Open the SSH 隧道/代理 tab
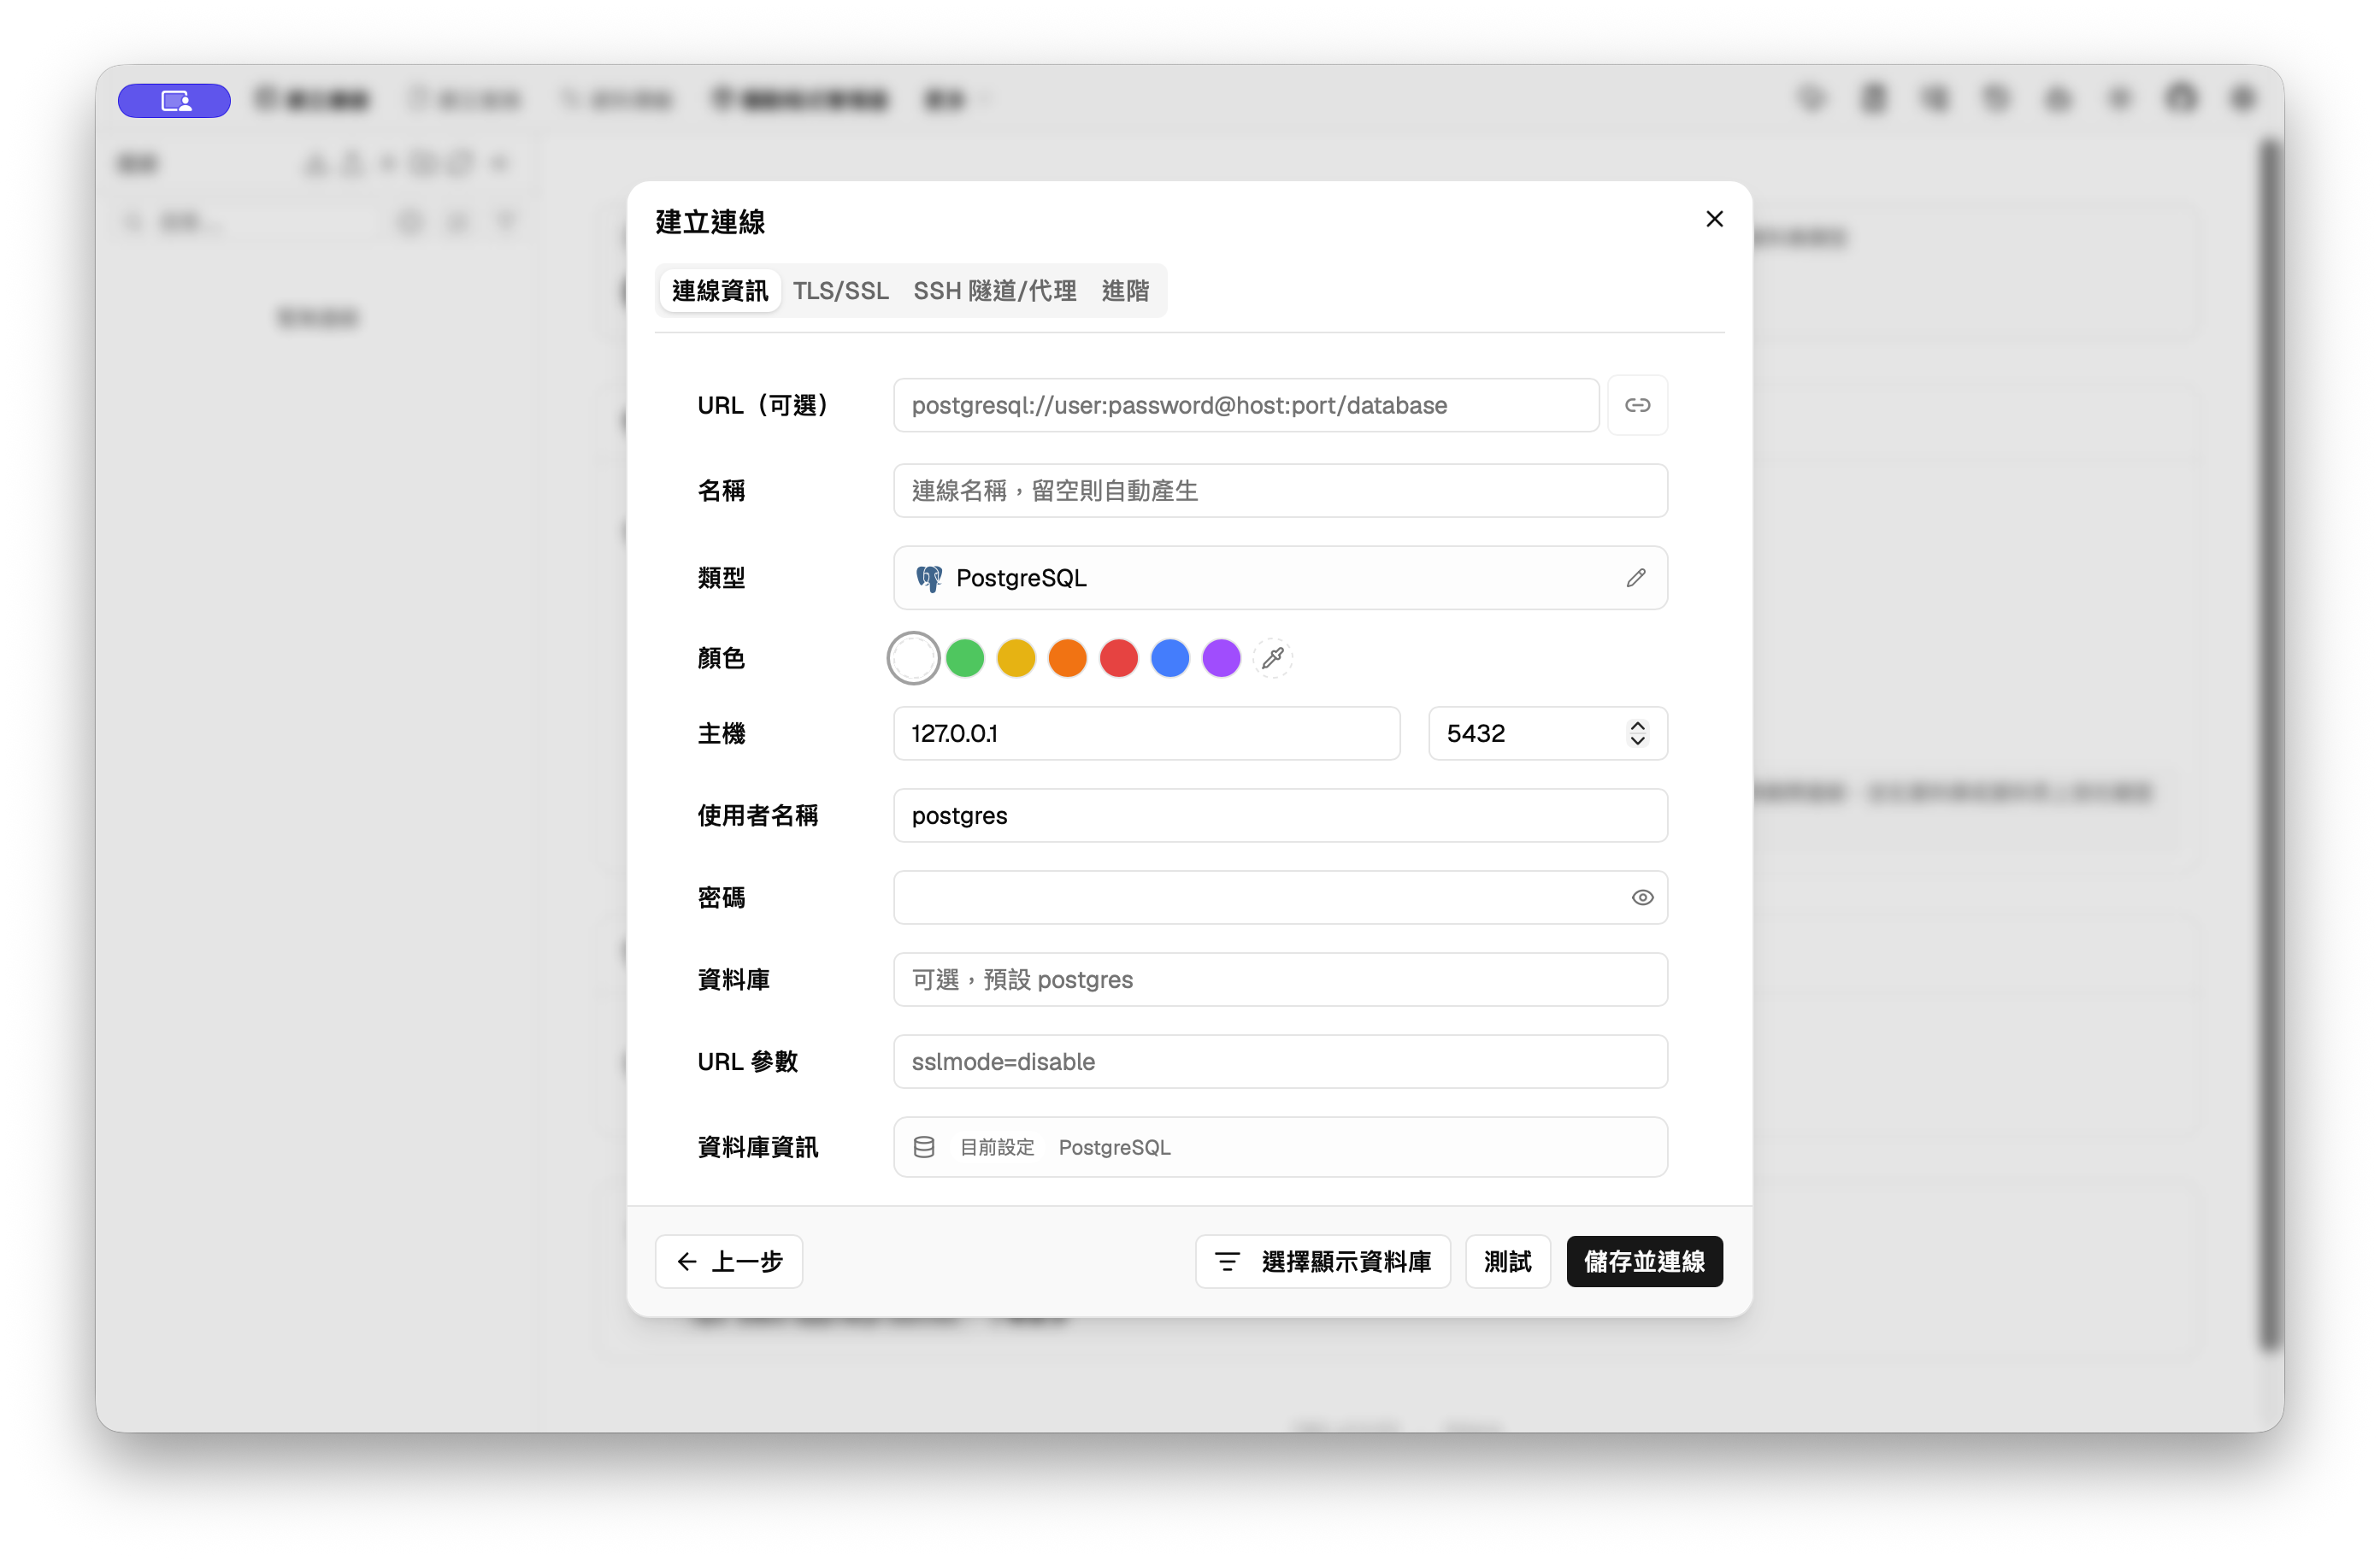This screenshot has height=1559, width=2380. pyautogui.click(x=995, y=291)
